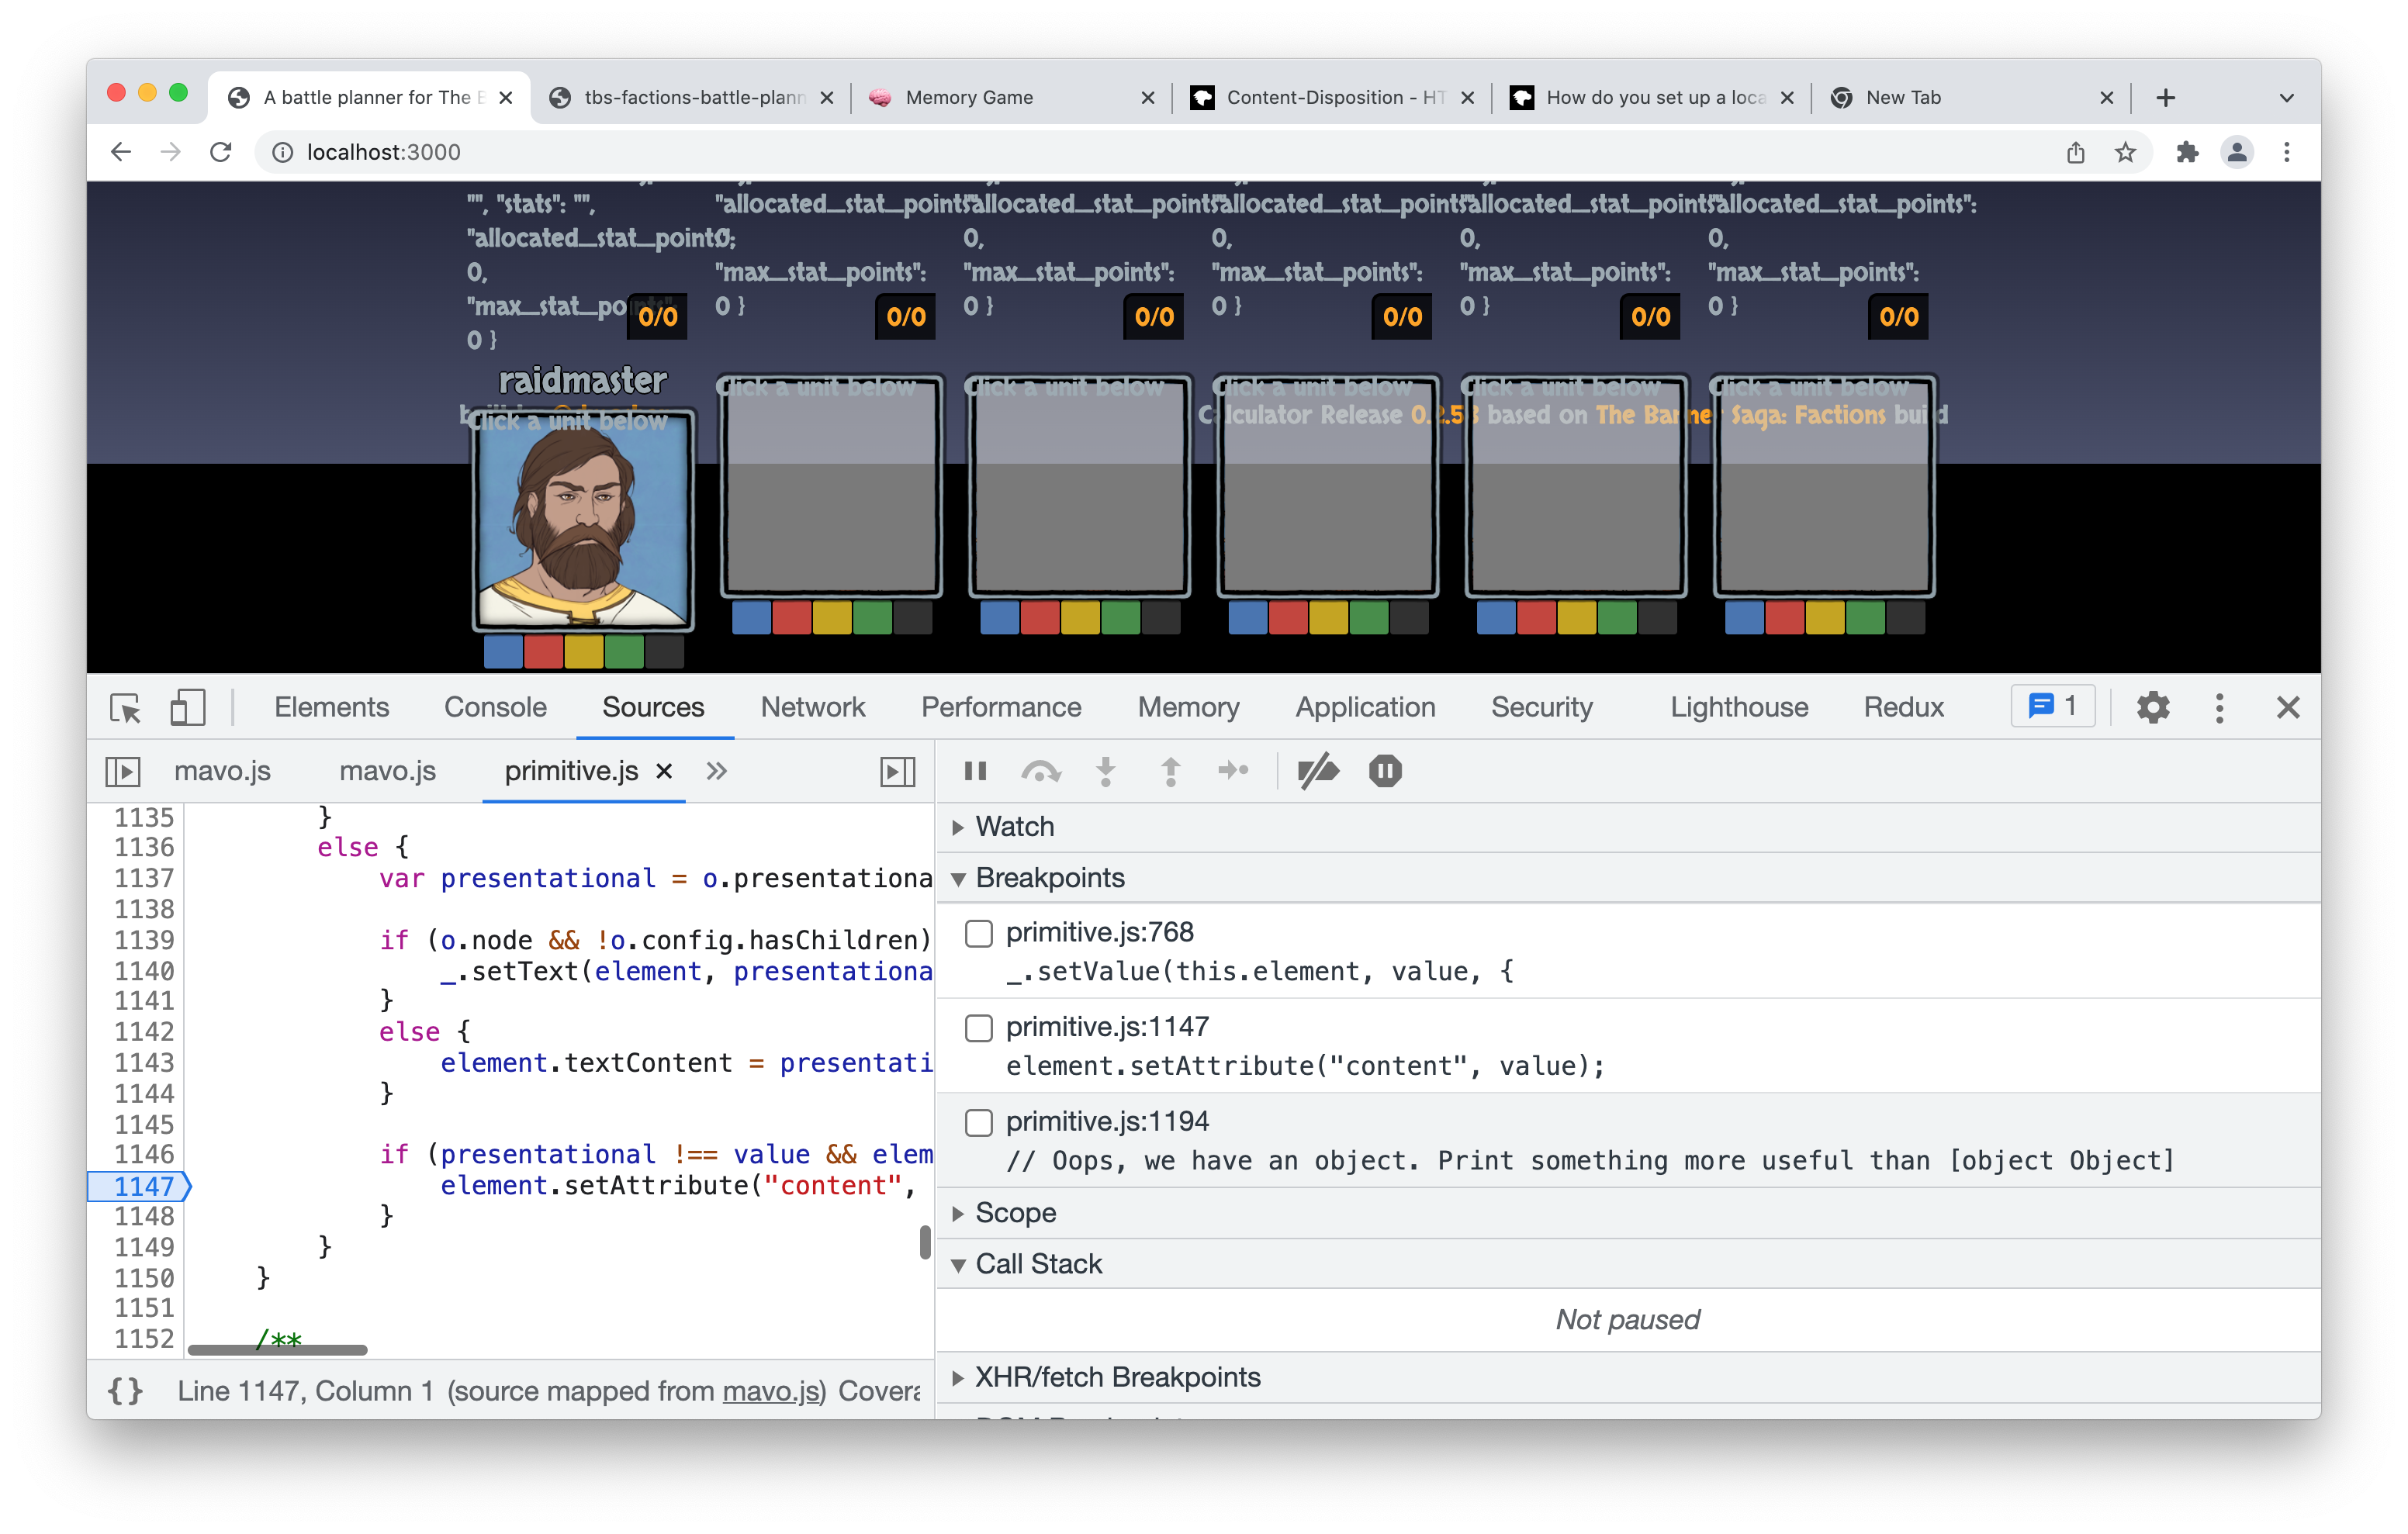
Task: Click the step over next function call icon
Action: (x=1042, y=771)
